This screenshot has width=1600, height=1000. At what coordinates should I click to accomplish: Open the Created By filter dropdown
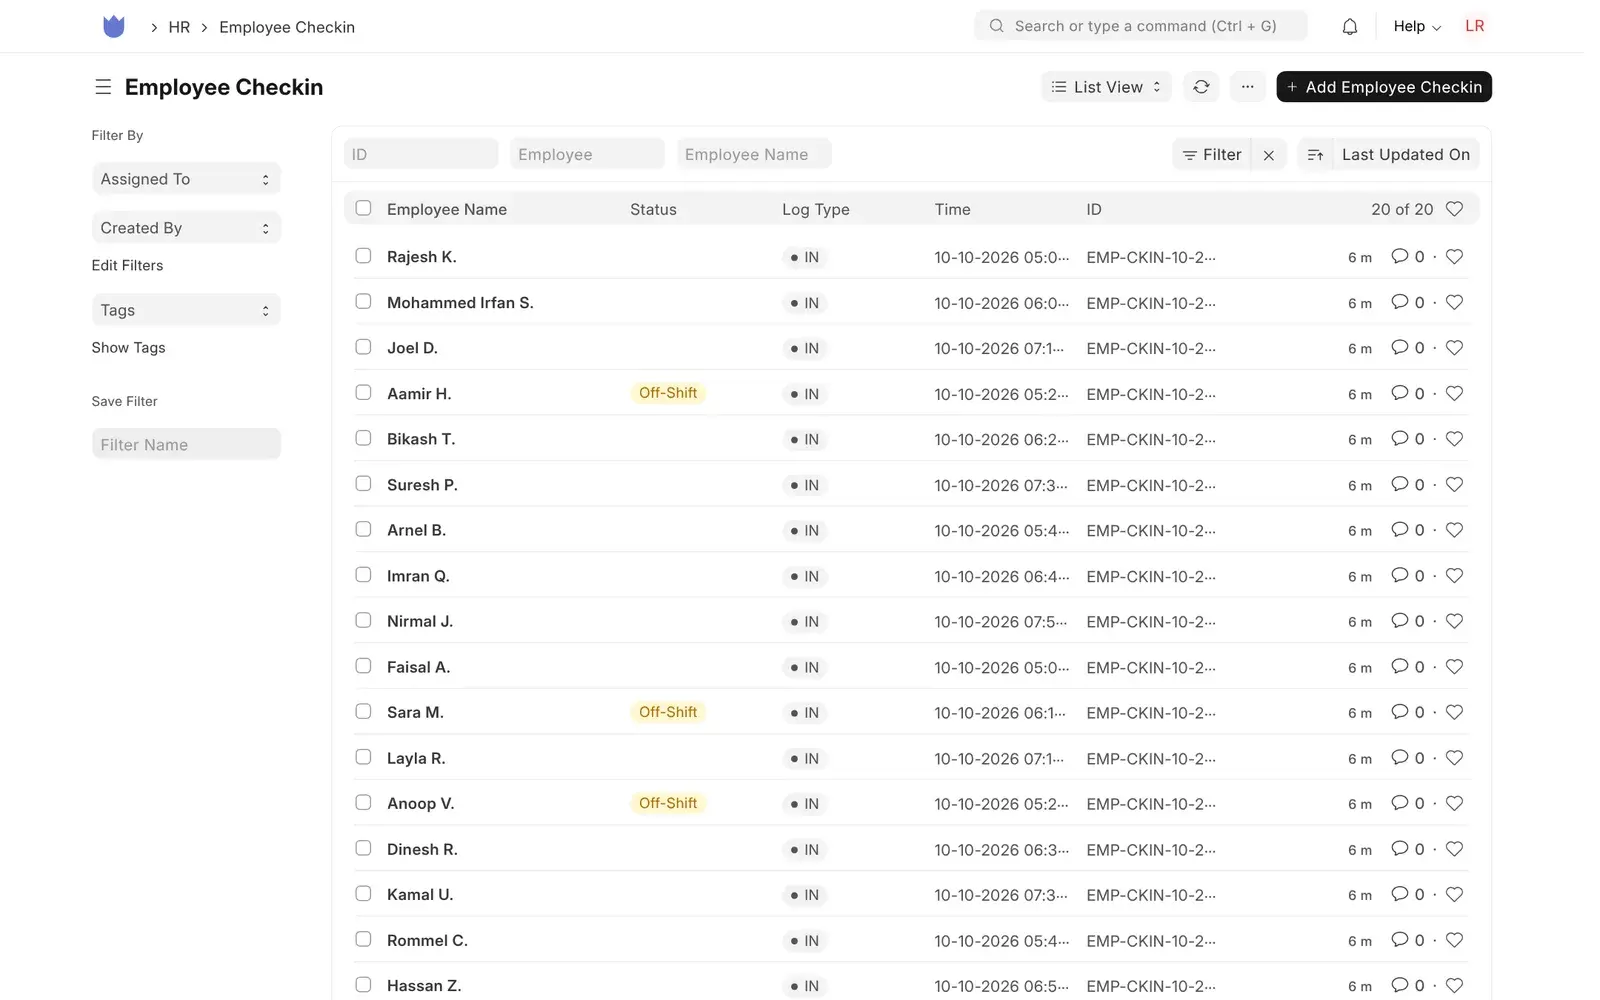coord(186,228)
